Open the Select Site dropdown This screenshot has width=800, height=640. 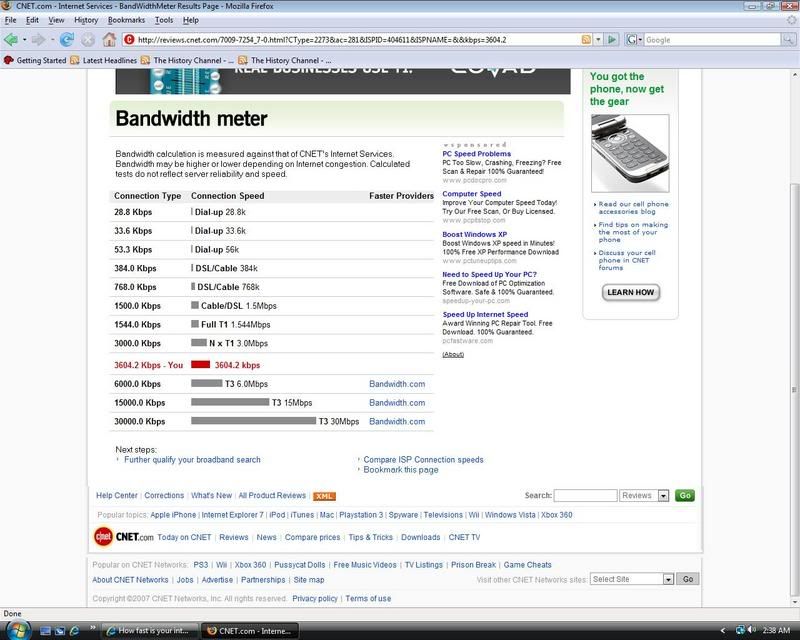tap(668, 579)
